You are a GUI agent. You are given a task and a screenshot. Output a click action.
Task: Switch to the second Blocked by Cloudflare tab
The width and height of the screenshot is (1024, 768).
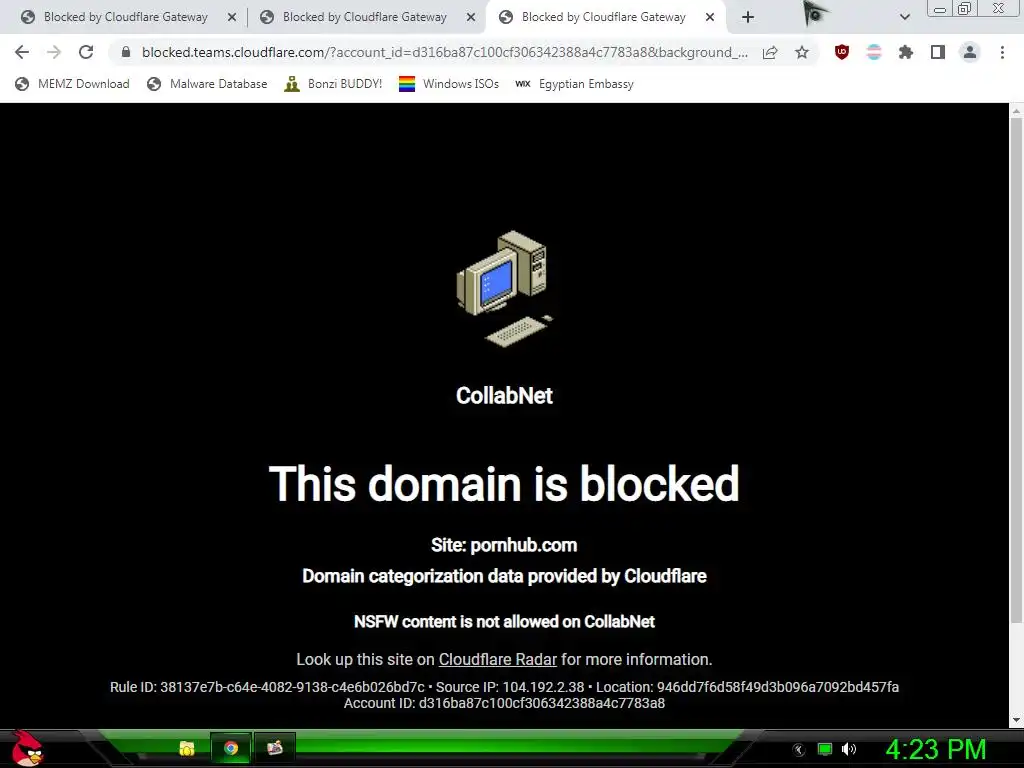point(366,17)
